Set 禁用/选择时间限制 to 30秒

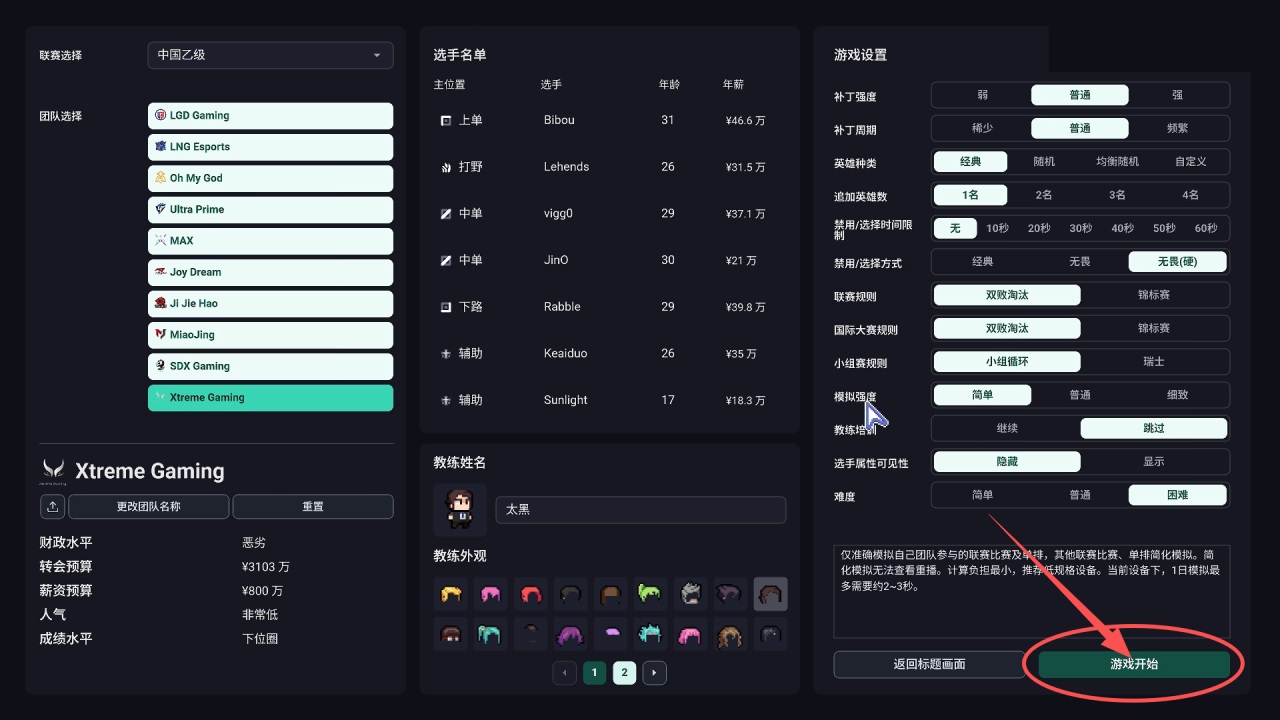1080,228
